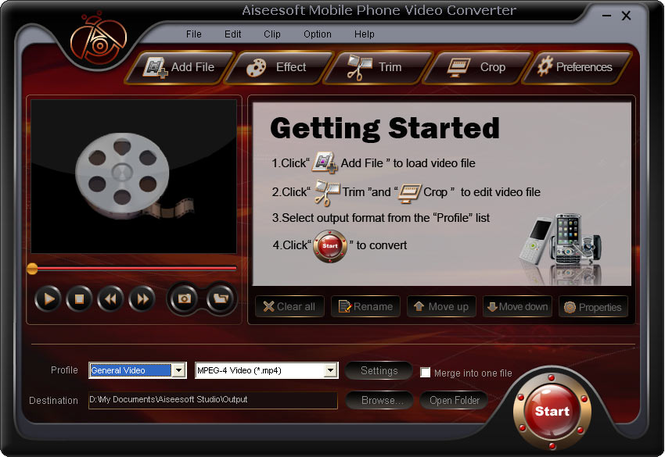This screenshot has height=457, width=665.
Task: Take a snapshot with the camera icon
Action: click(184, 299)
